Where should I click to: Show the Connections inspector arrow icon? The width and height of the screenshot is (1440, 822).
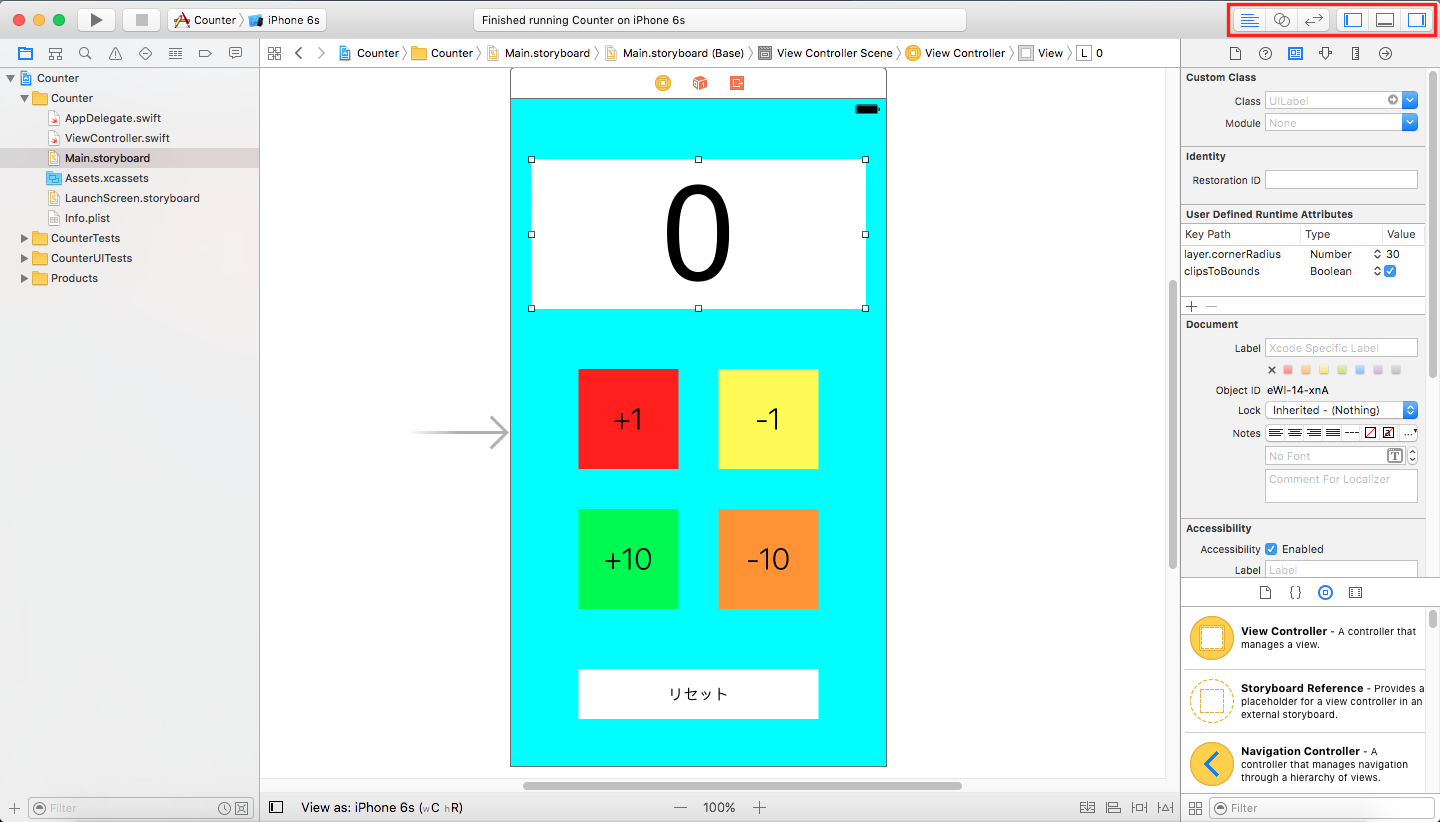coord(1385,53)
